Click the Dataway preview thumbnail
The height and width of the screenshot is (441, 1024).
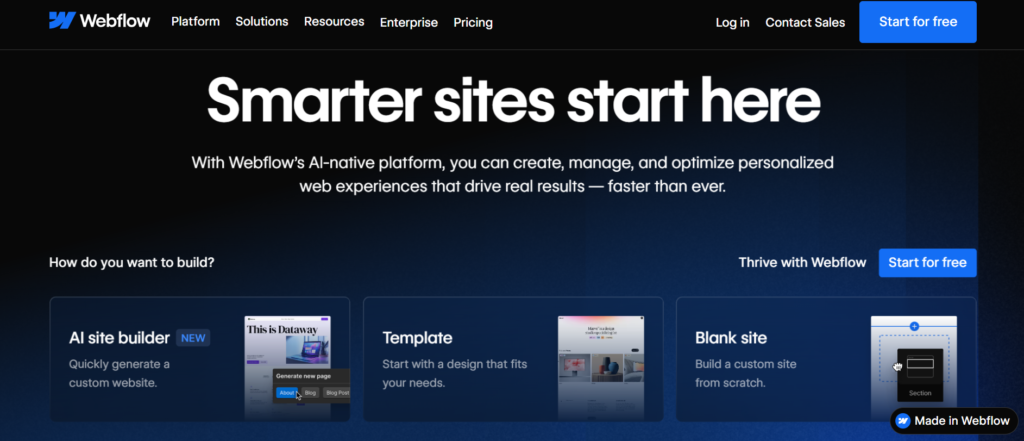[x=287, y=367]
